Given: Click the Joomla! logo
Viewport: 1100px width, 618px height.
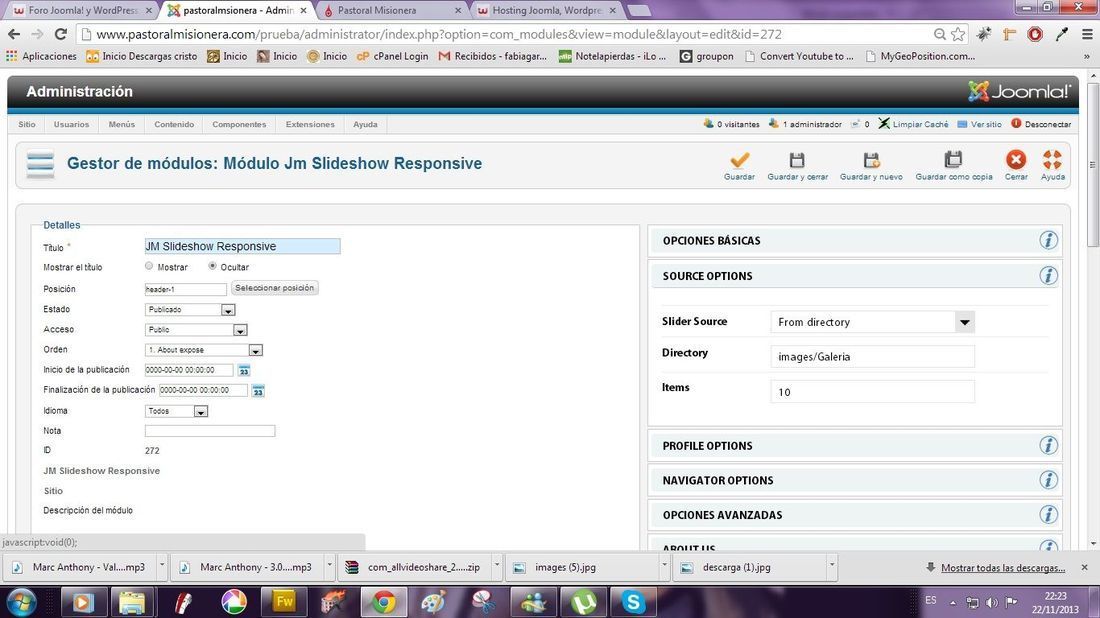Looking at the screenshot, I should [1019, 91].
